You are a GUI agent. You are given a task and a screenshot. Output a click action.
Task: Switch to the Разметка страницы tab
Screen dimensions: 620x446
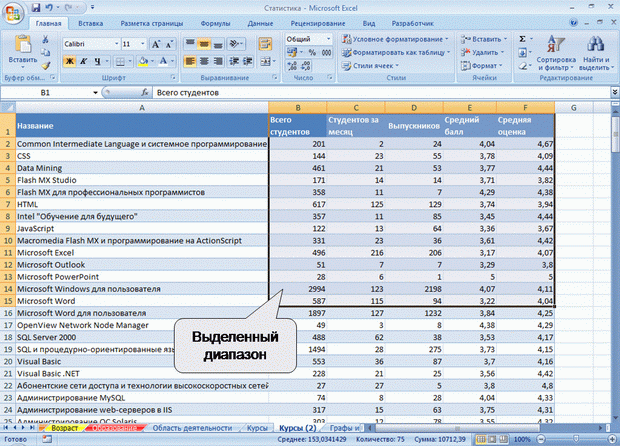152,23
